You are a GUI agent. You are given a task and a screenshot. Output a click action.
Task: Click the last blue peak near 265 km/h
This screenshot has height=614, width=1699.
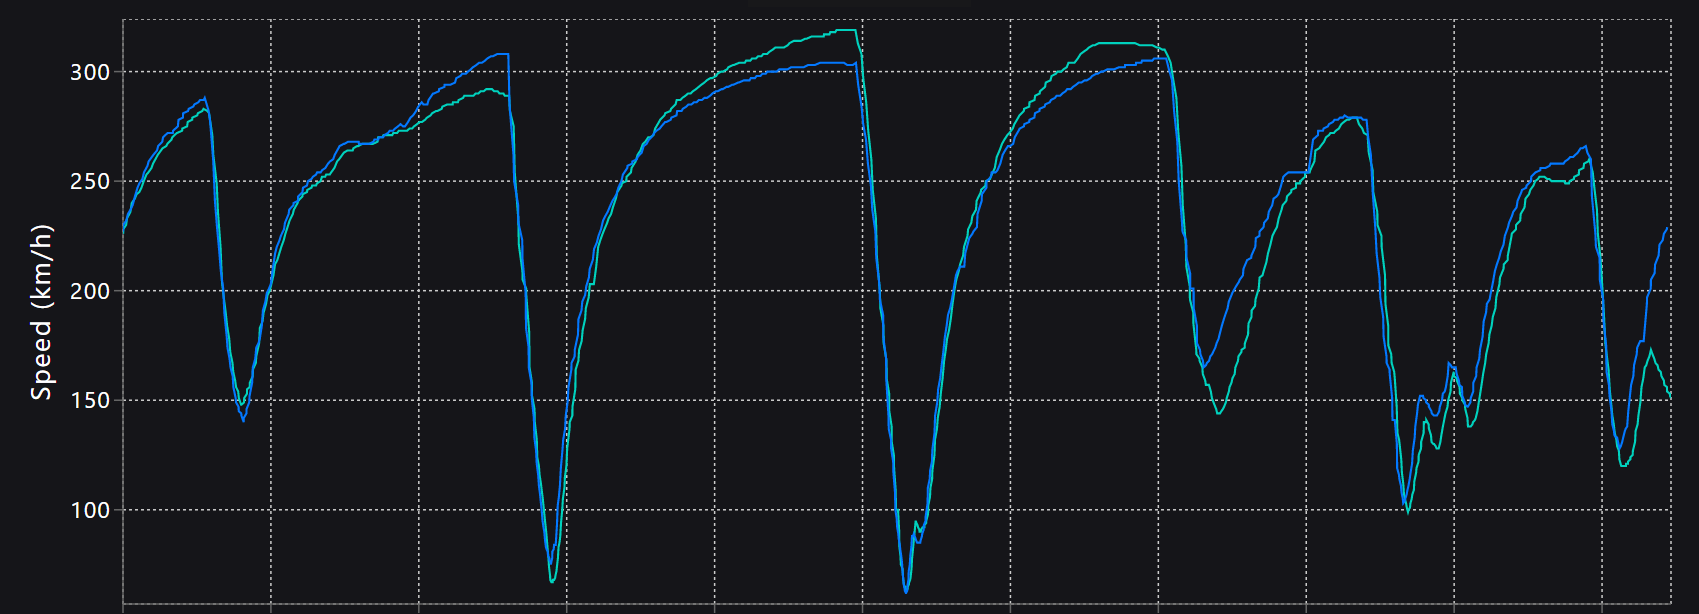[x=1584, y=147]
